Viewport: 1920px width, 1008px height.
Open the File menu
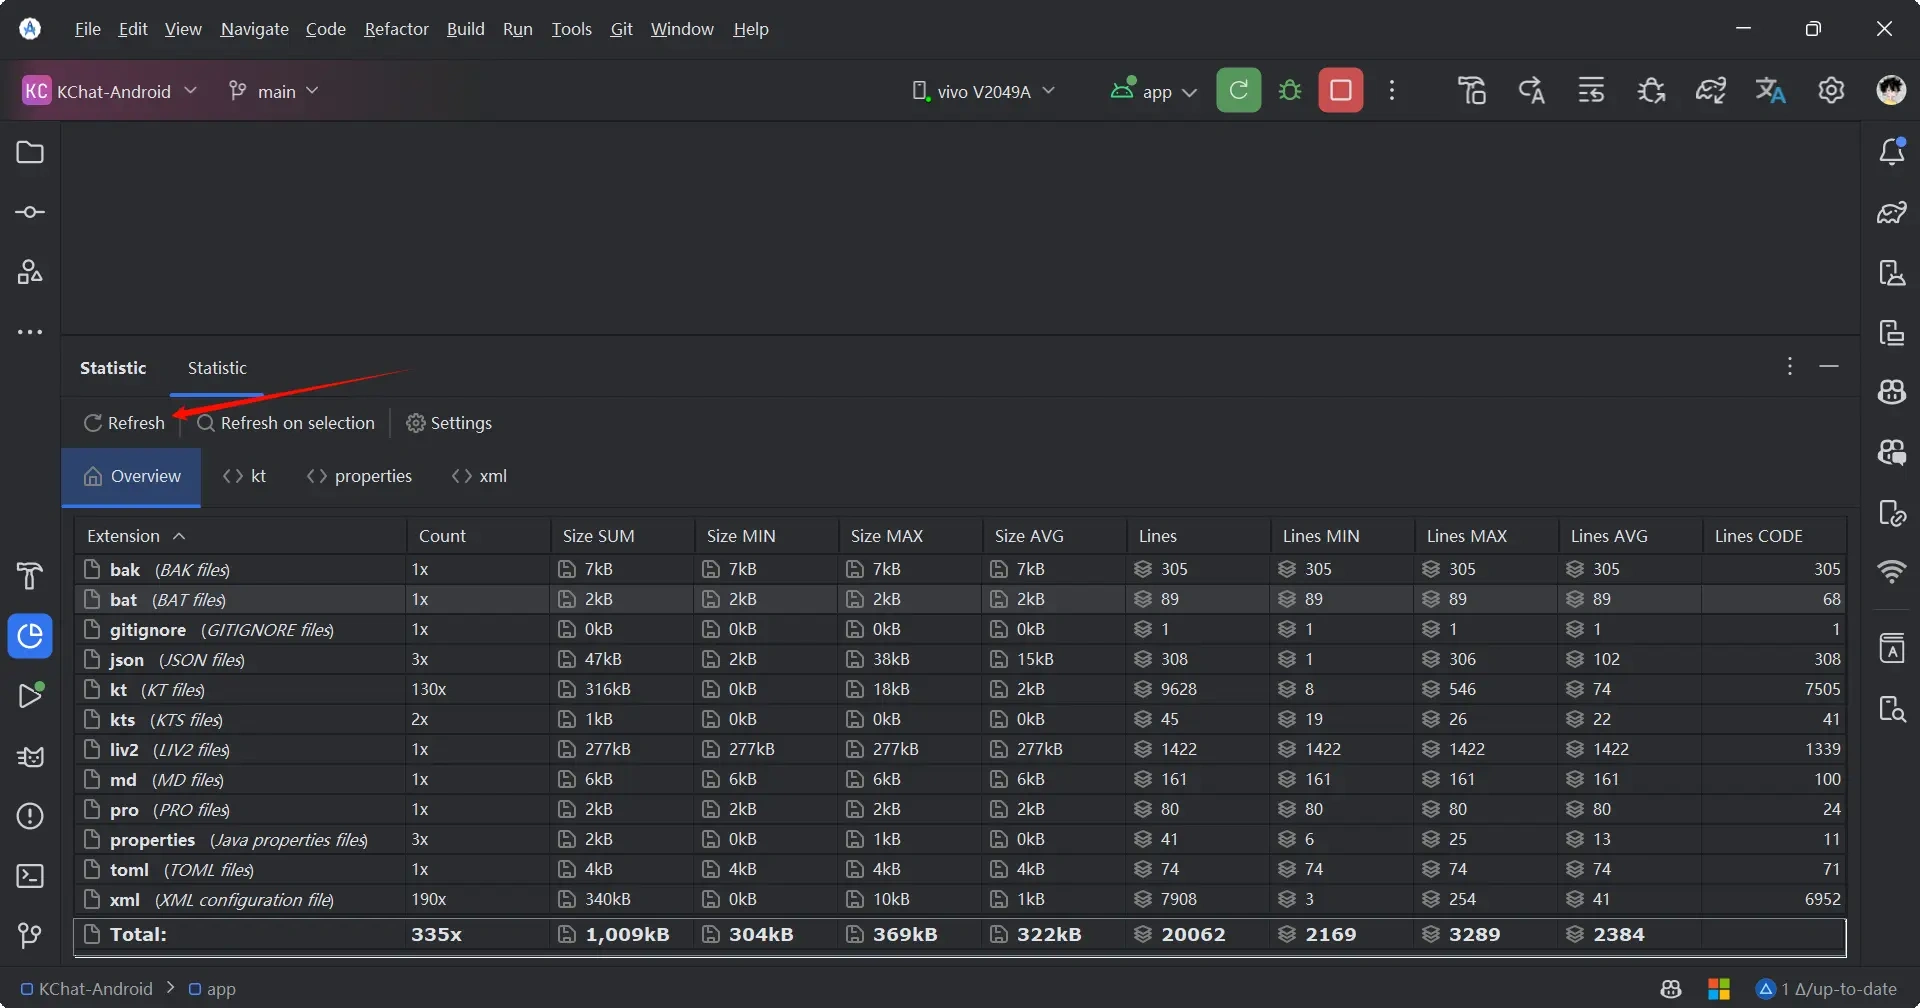88,29
